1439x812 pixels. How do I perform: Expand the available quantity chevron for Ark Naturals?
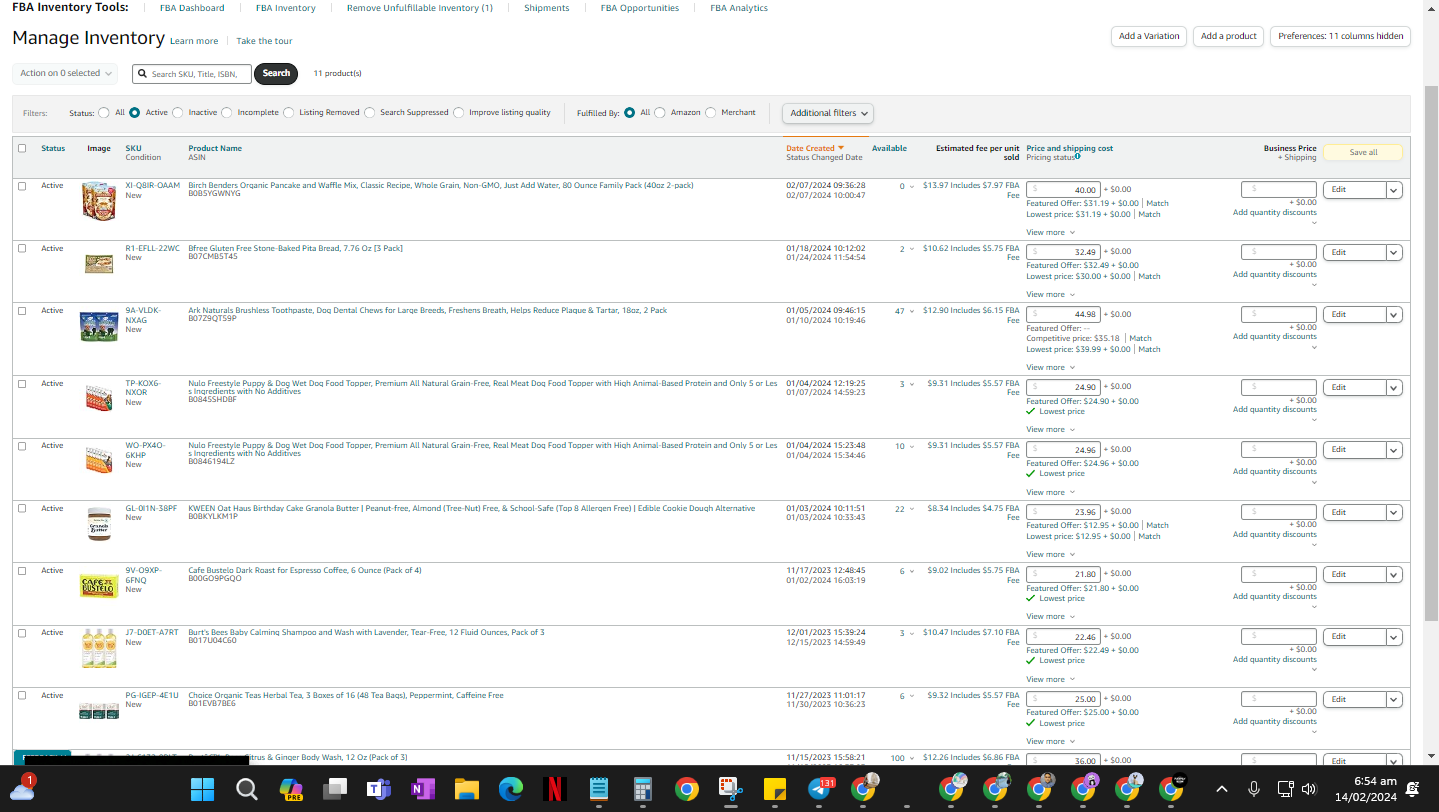click(x=912, y=312)
